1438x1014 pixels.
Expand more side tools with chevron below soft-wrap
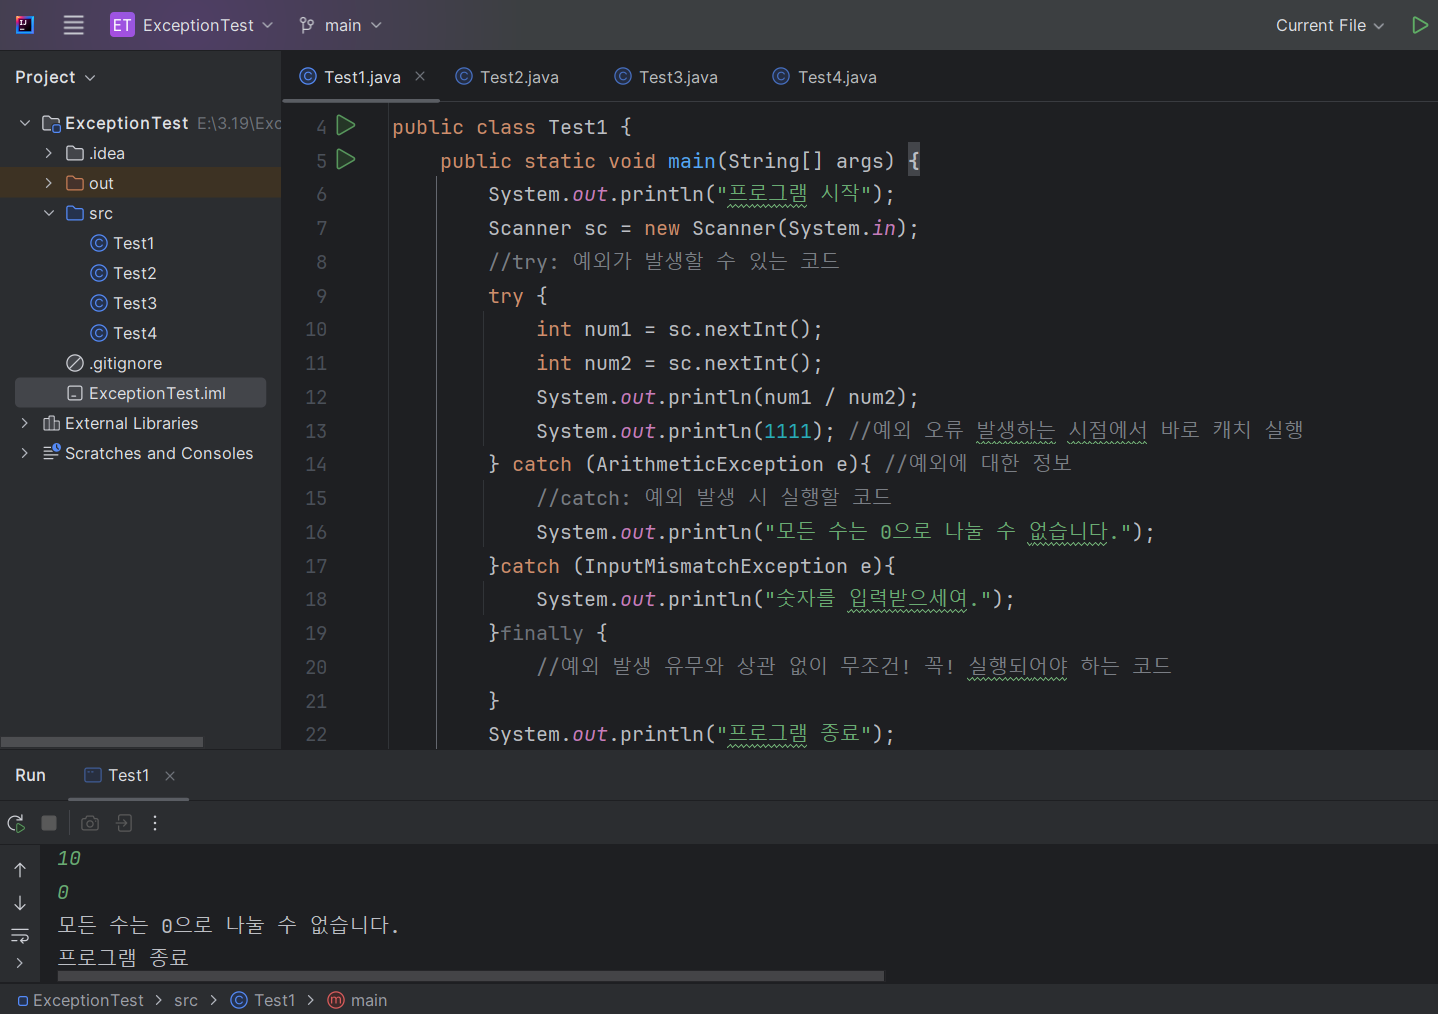point(20,963)
